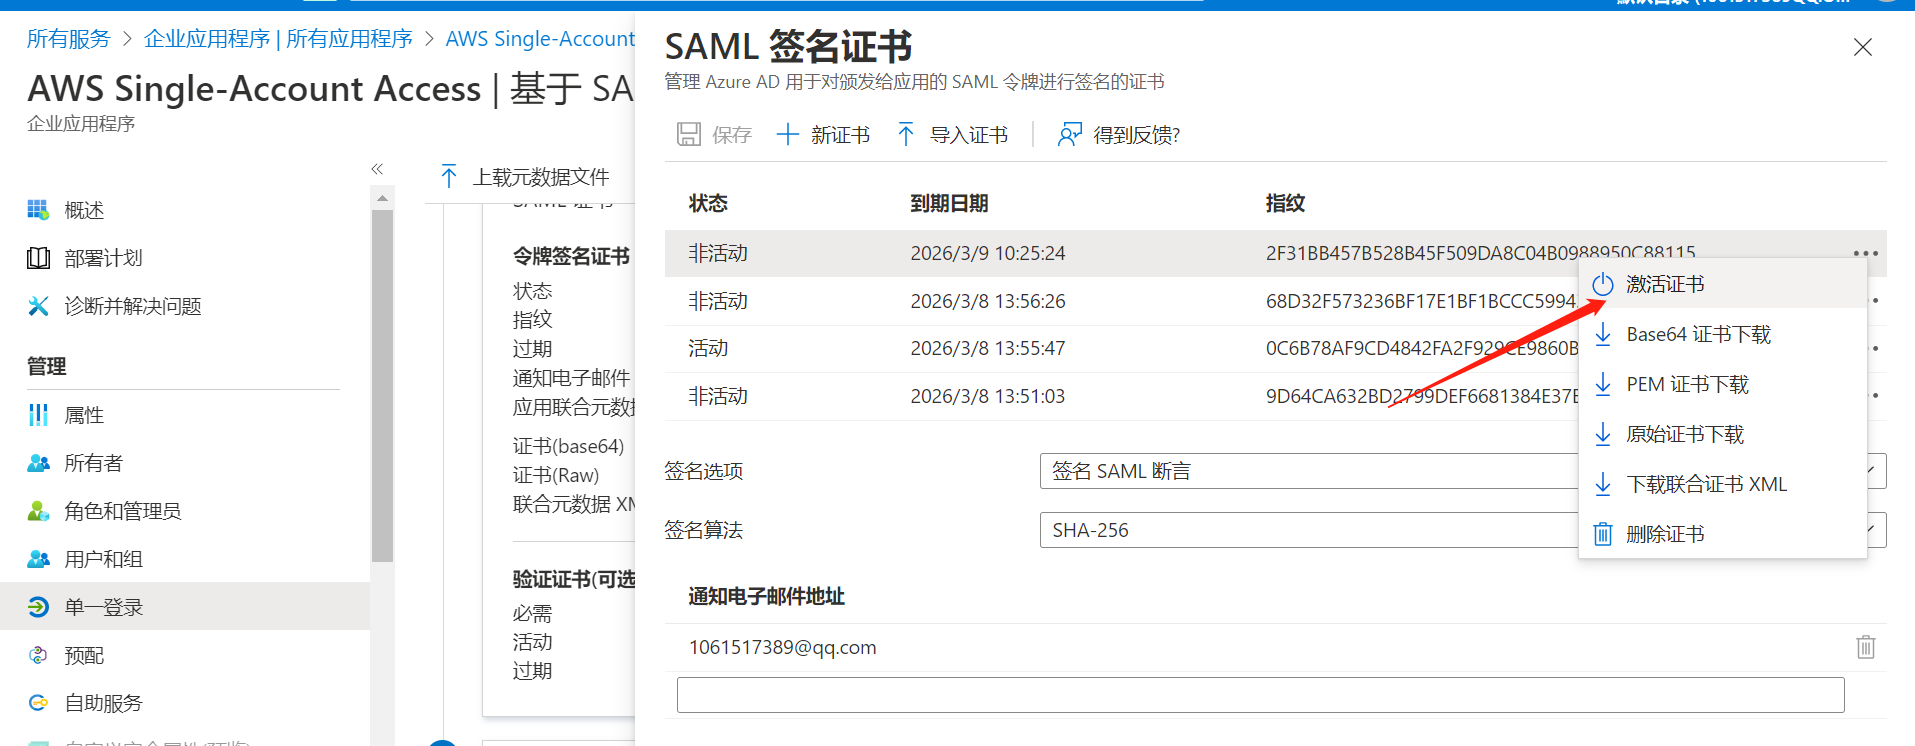Click the 保存 save button
The image size is (1915, 746).
coord(714,135)
